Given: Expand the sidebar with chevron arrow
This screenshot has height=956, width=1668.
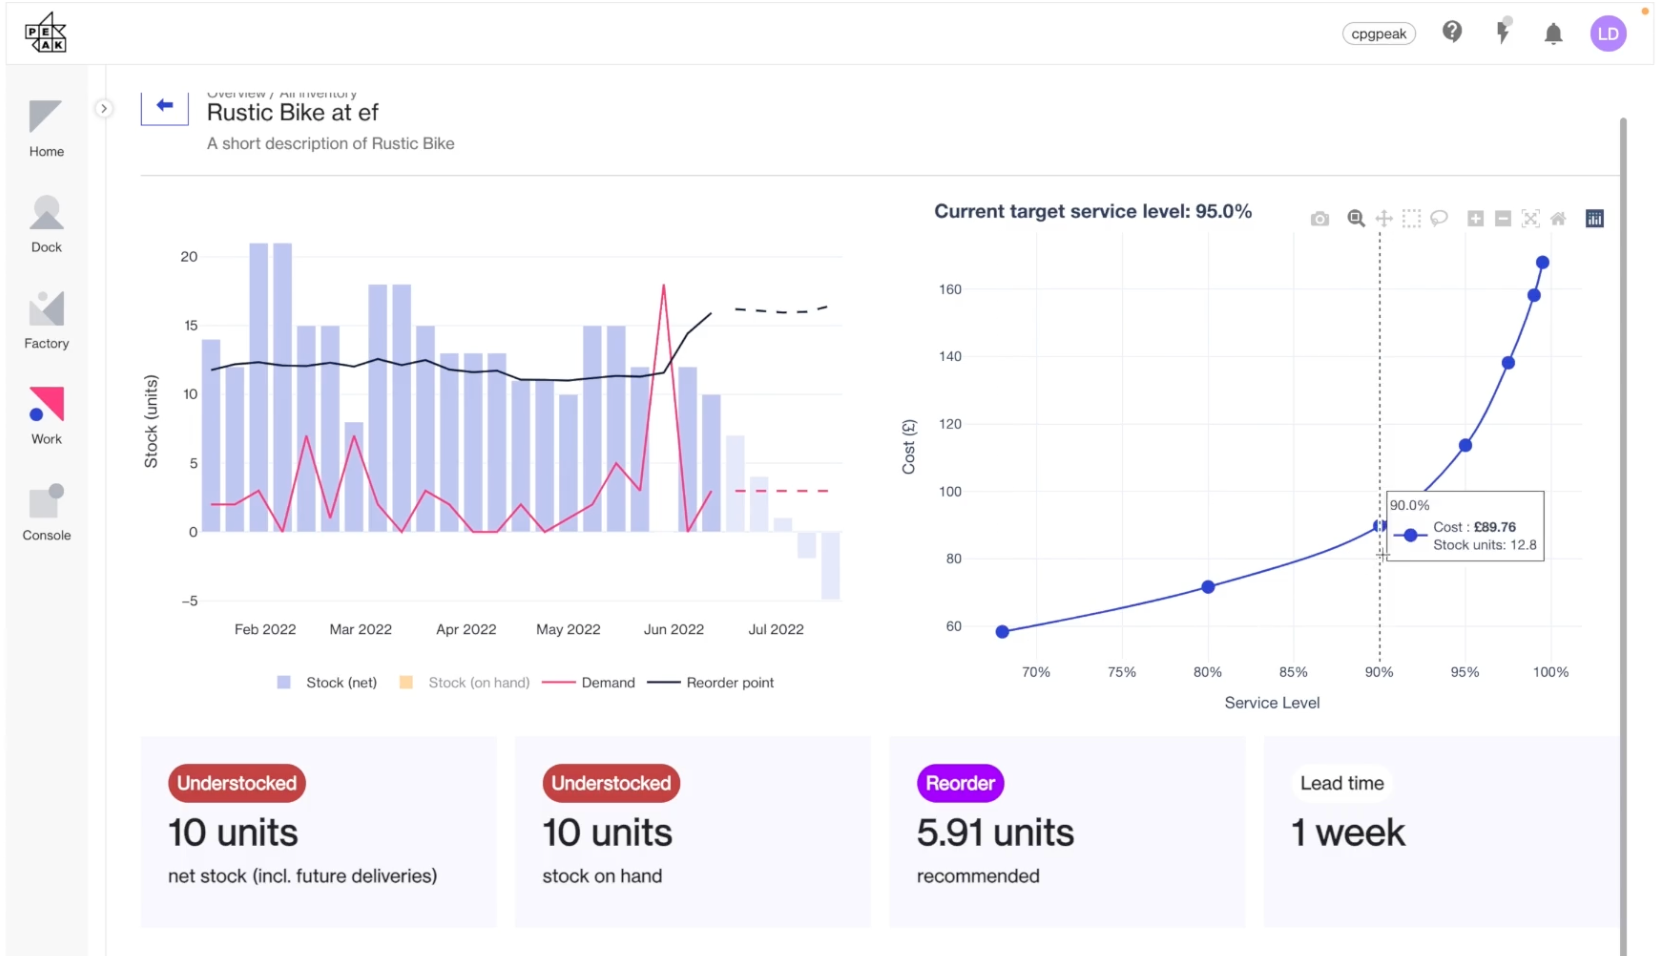Looking at the screenshot, I should pyautogui.click(x=104, y=109).
